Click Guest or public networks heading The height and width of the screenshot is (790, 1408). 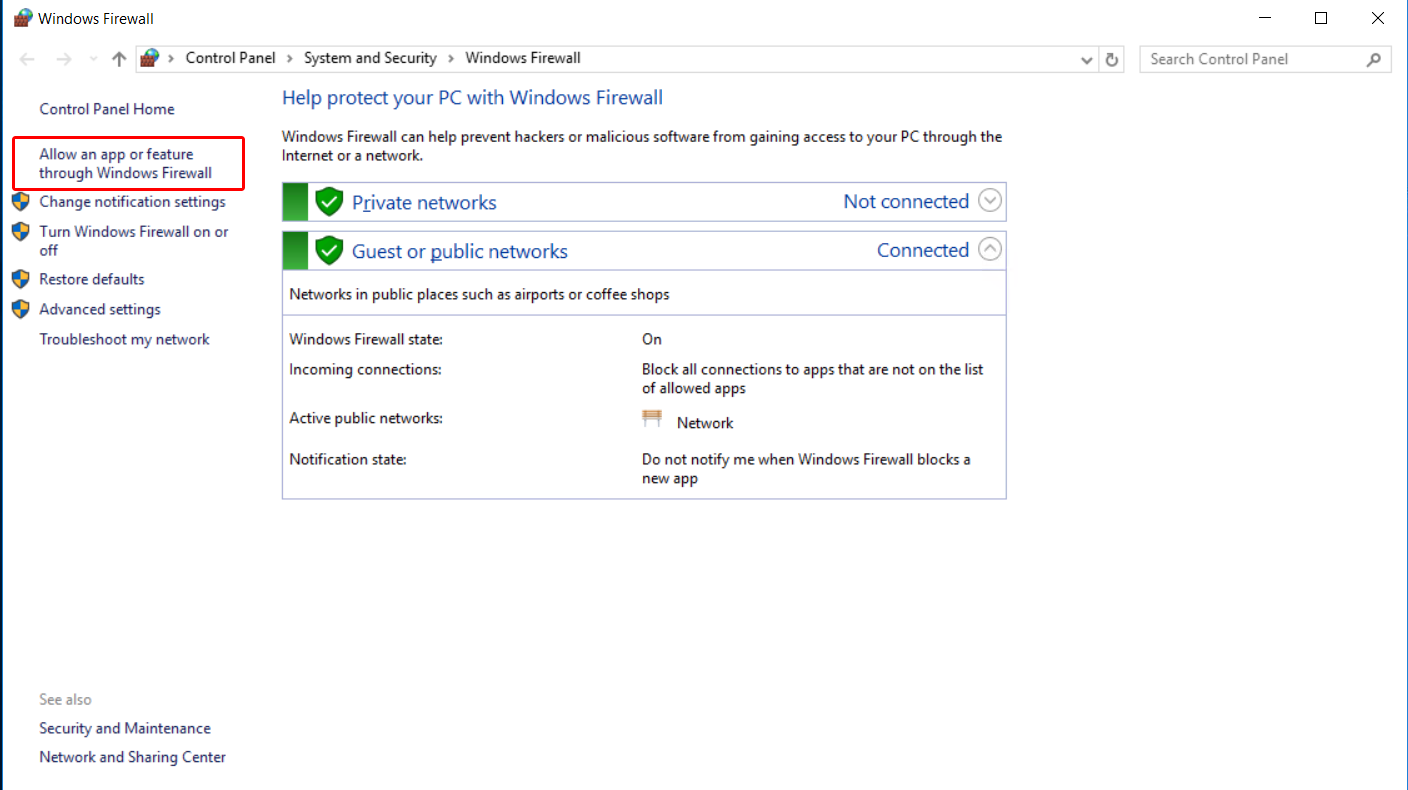click(460, 251)
